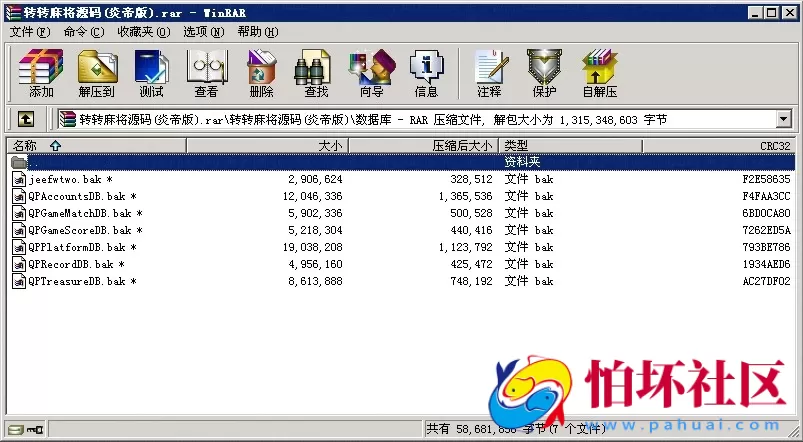Click the drive icon in status bar

point(16,429)
